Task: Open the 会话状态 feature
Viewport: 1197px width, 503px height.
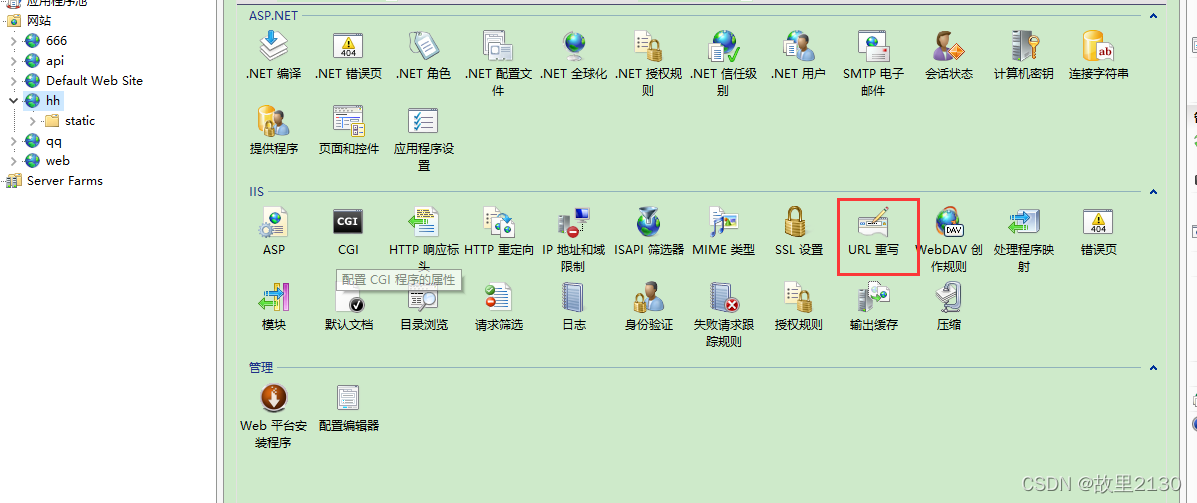Action: point(948,57)
